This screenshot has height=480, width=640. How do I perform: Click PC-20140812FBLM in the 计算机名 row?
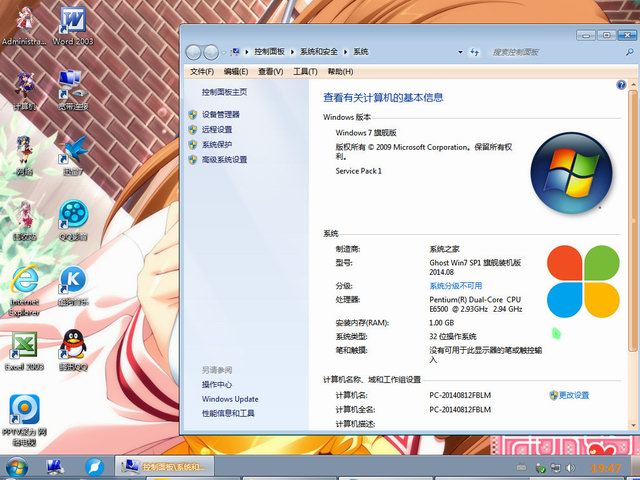pyautogui.click(x=460, y=395)
